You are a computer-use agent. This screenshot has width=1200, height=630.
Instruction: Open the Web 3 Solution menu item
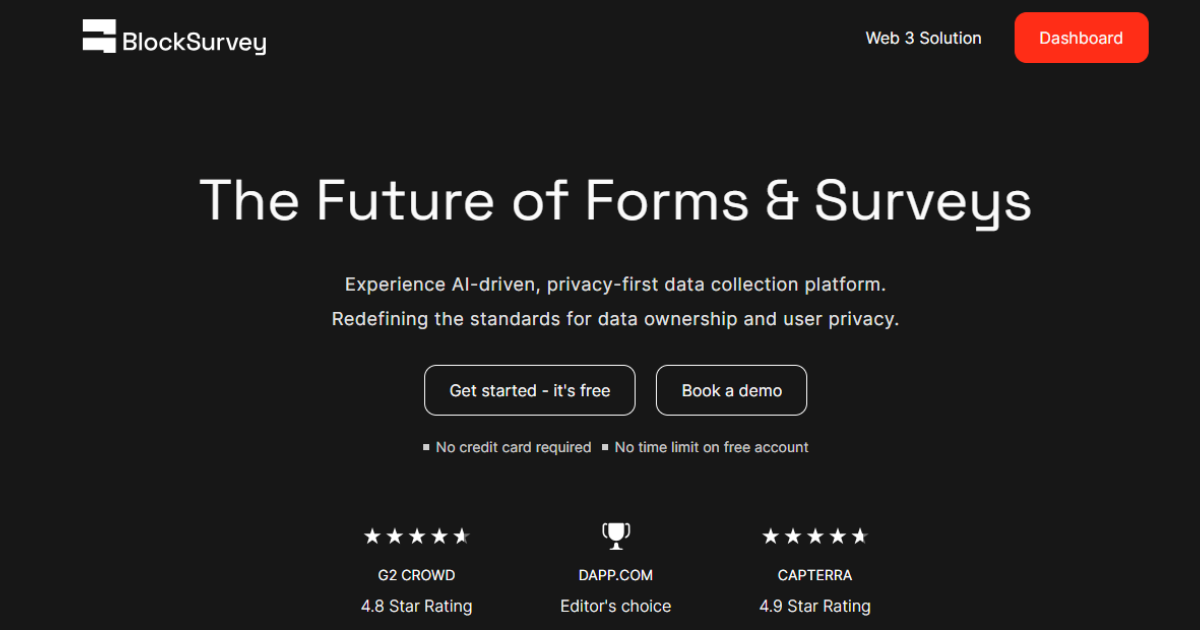tap(923, 38)
